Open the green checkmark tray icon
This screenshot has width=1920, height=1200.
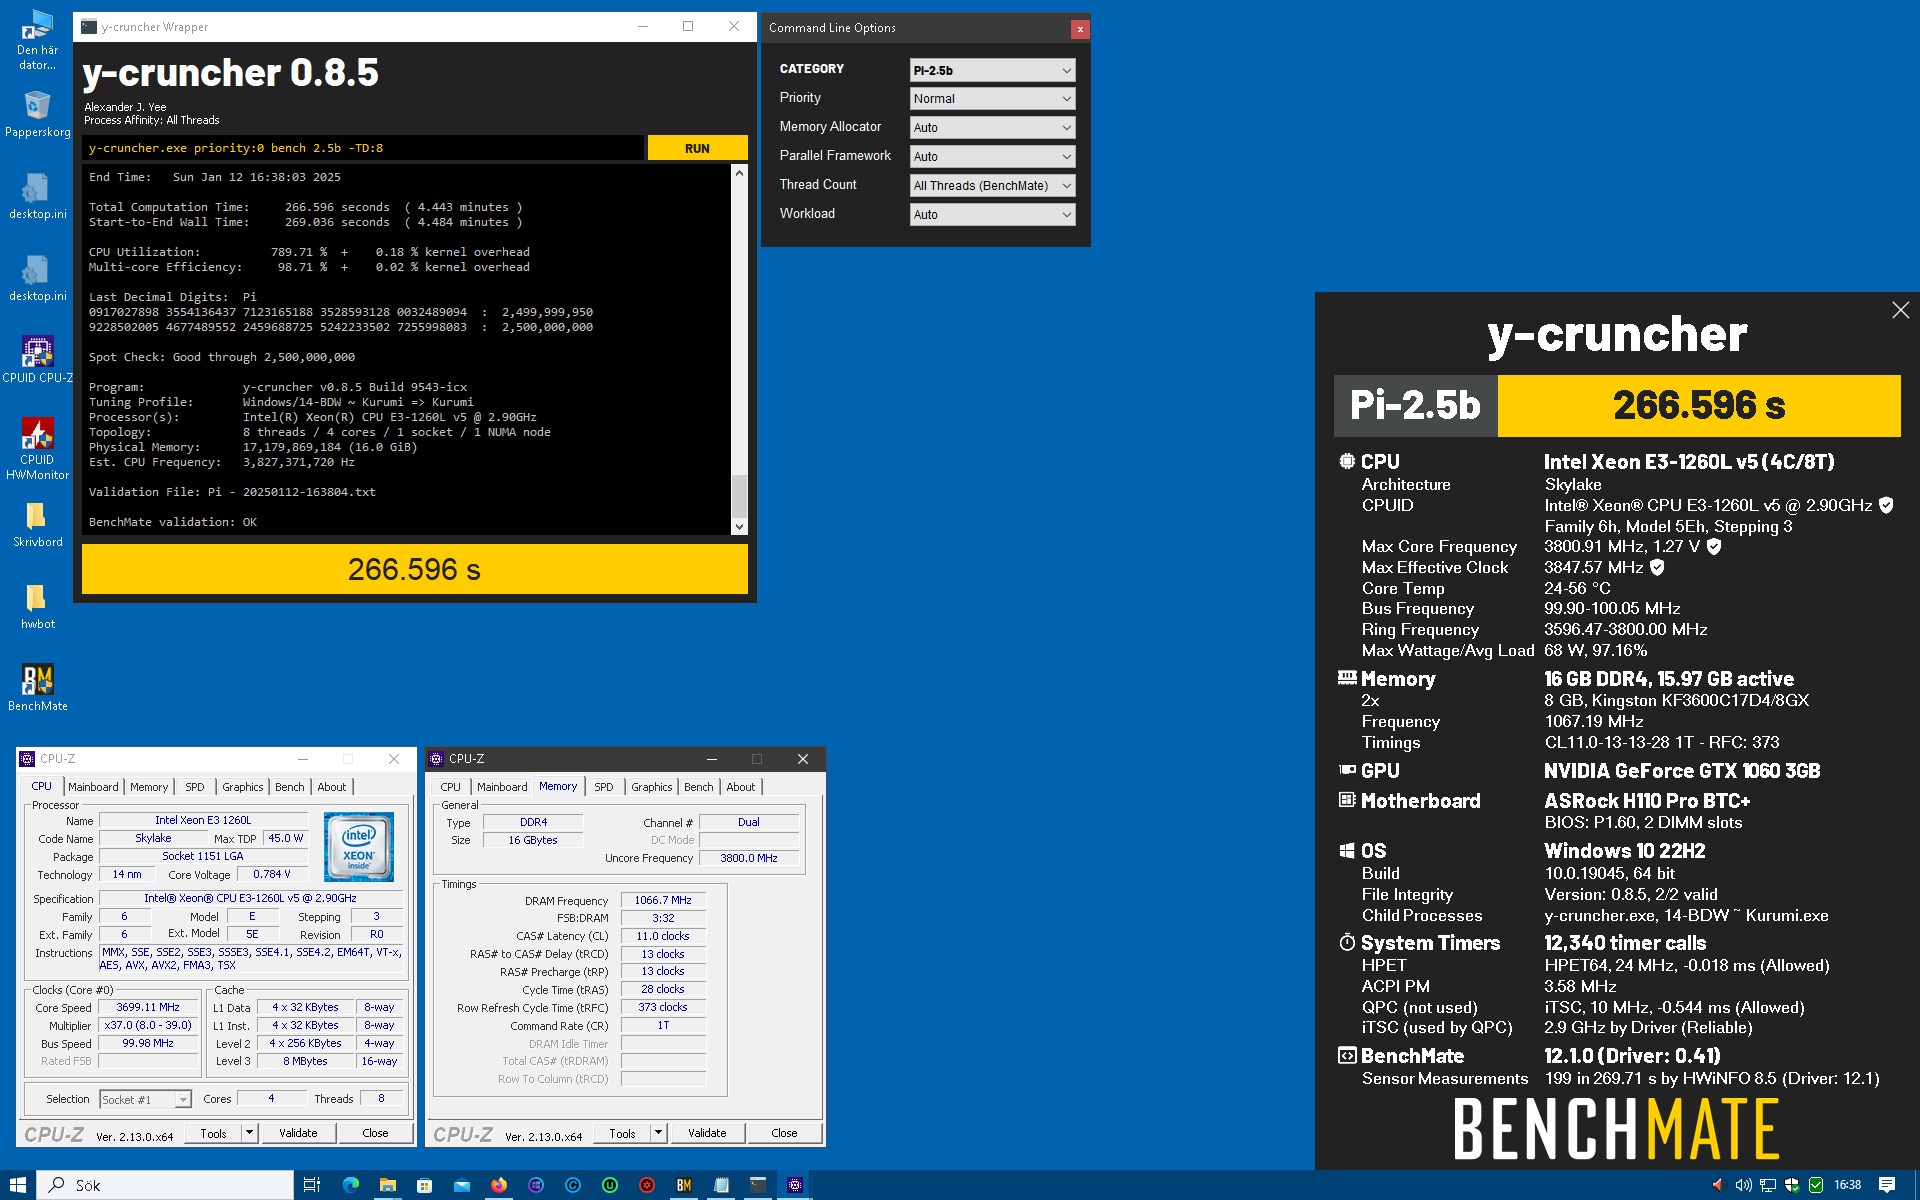[1816, 1185]
